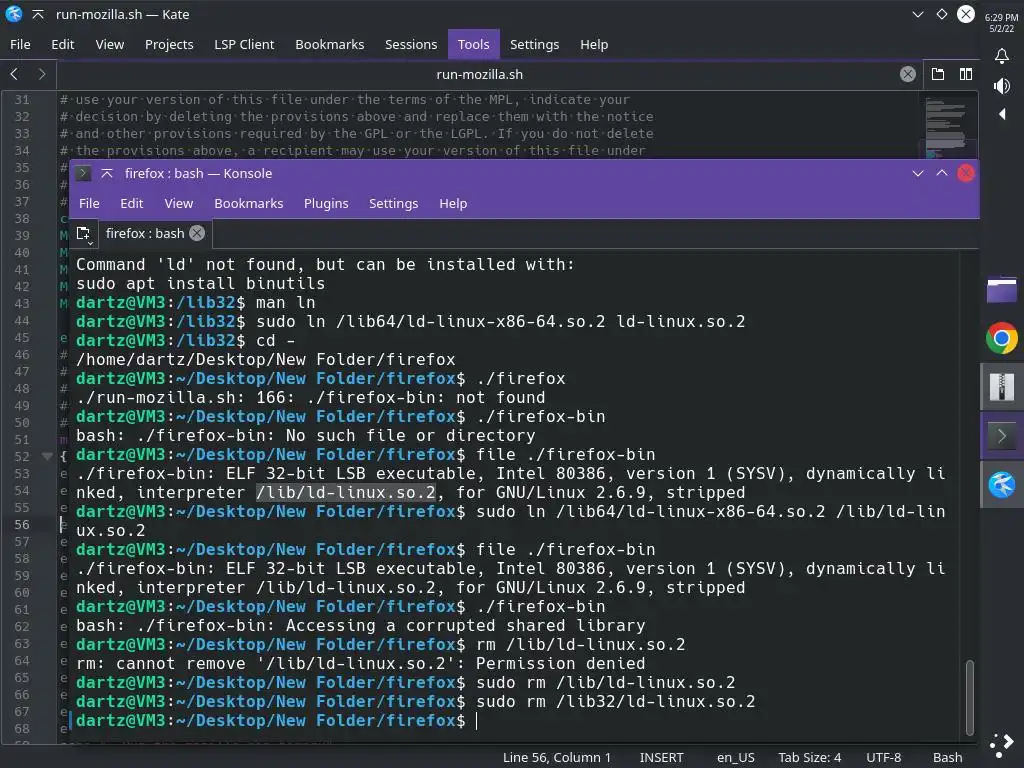This screenshot has width=1024, height=768.
Task: Toggle INSERT mode in the status bar
Action: pyautogui.click(x=661, y=757)
